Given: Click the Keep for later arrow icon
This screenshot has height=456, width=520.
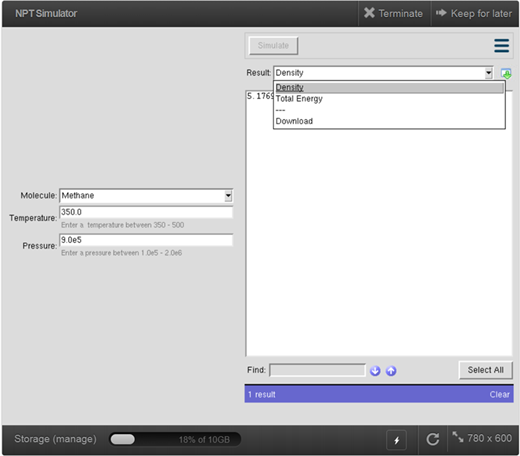Looking at the screenshot, I should tap(441, 13).
